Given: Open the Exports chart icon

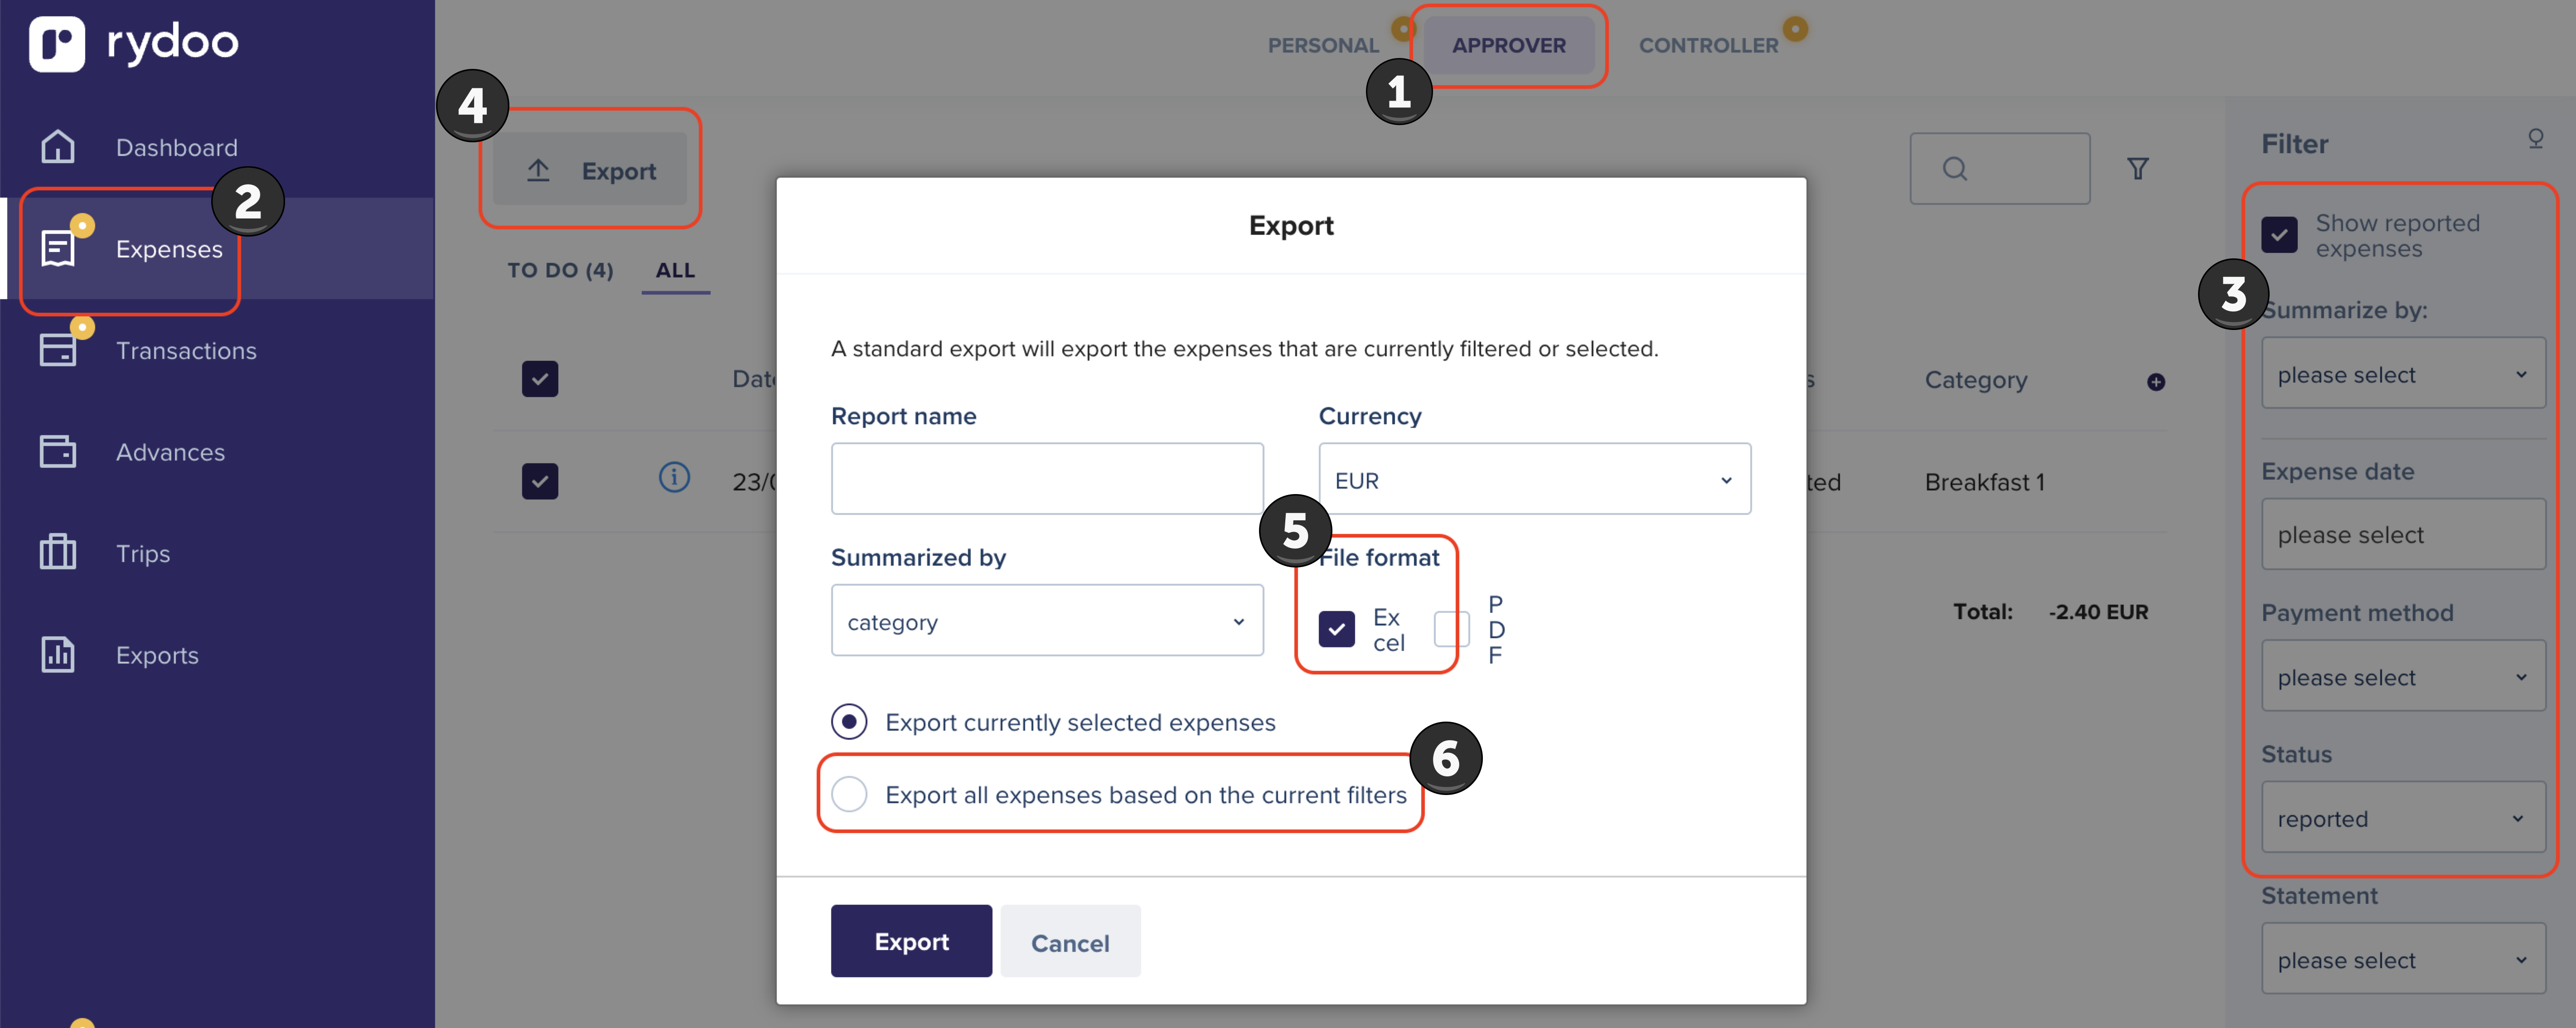Looking at the screenshot, I should click(58, 654).
